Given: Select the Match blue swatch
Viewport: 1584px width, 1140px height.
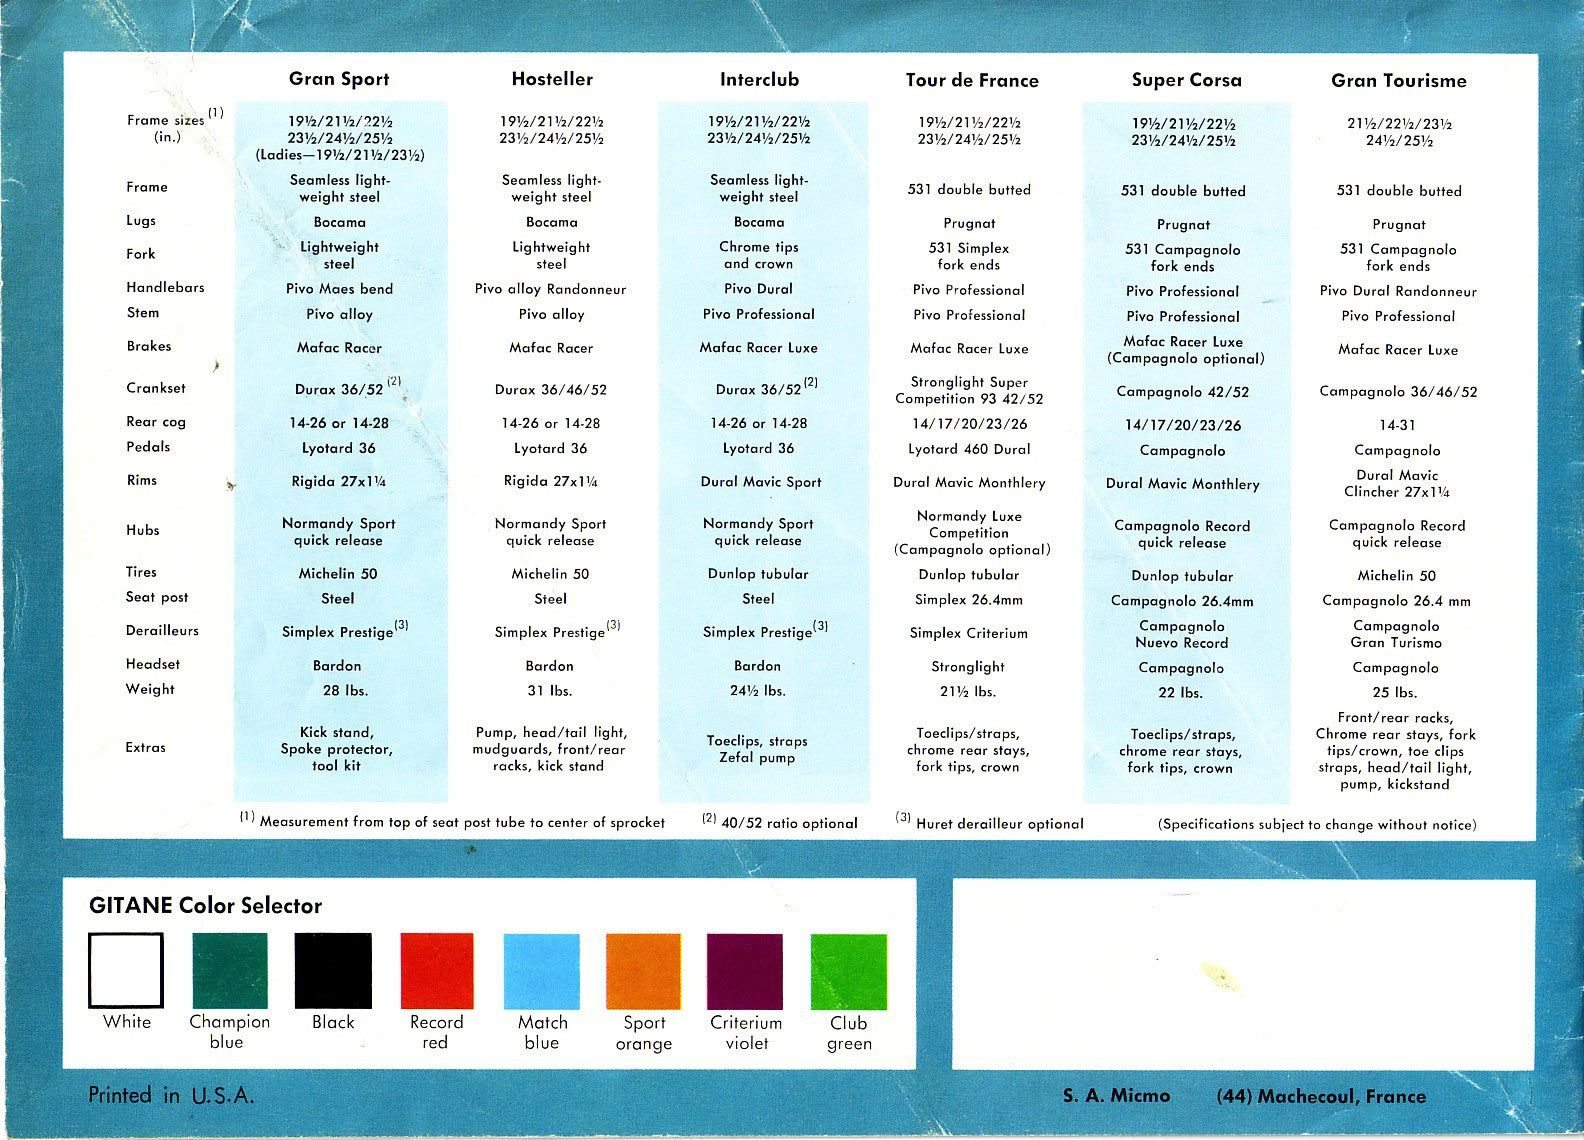Looking at the screenshot, I should 542,971.
